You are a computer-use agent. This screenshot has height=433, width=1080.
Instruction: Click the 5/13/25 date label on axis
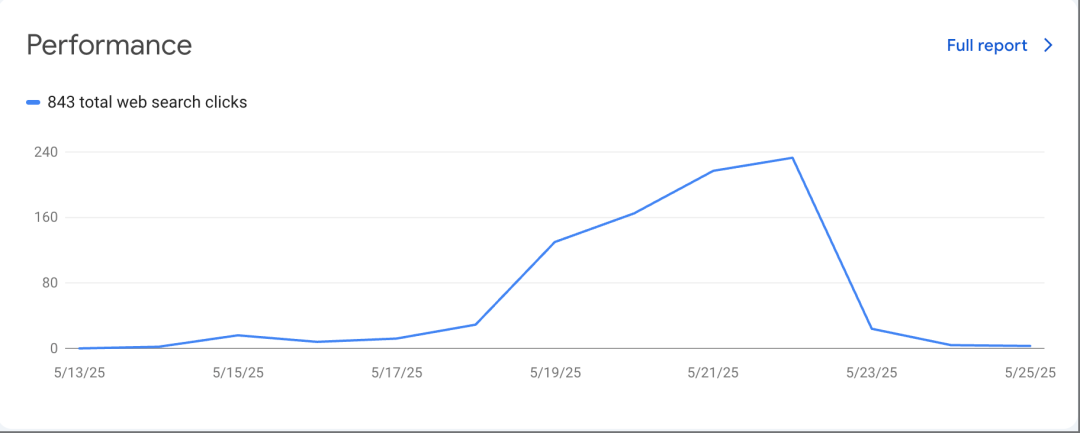pos(80,372)
